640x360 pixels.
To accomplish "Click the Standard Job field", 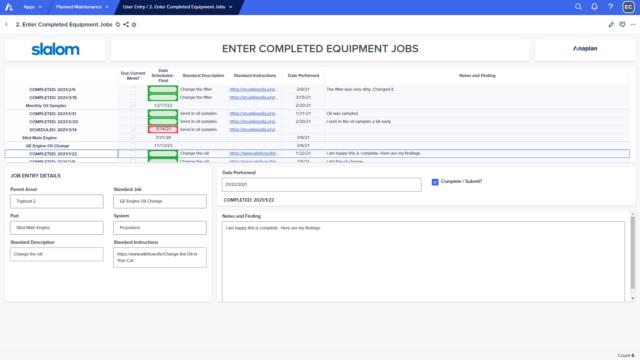I will coord(160,201).
